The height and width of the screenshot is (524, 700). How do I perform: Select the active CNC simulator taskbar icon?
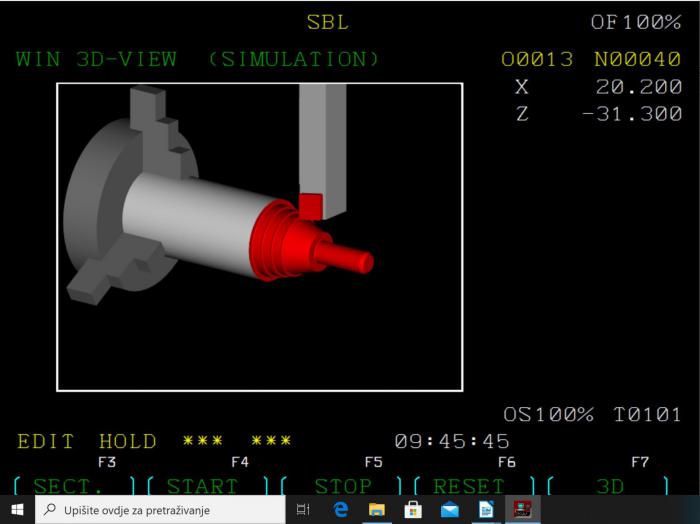(x=522, y=510)
